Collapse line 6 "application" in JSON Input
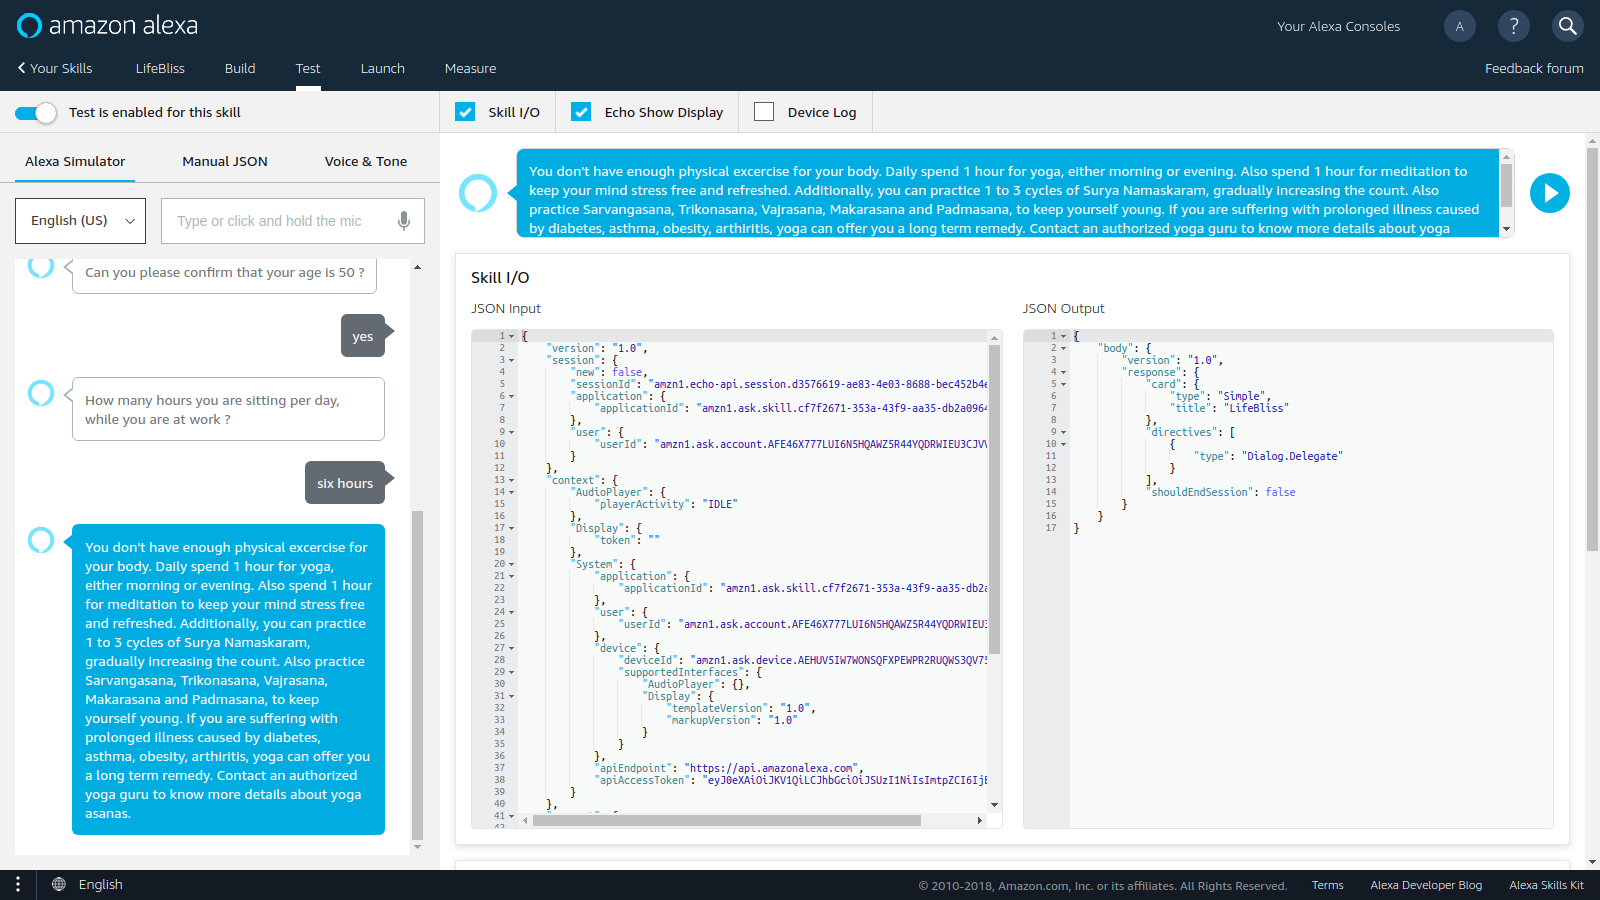This screenshot has width=1600, height=900. point(512,396)
